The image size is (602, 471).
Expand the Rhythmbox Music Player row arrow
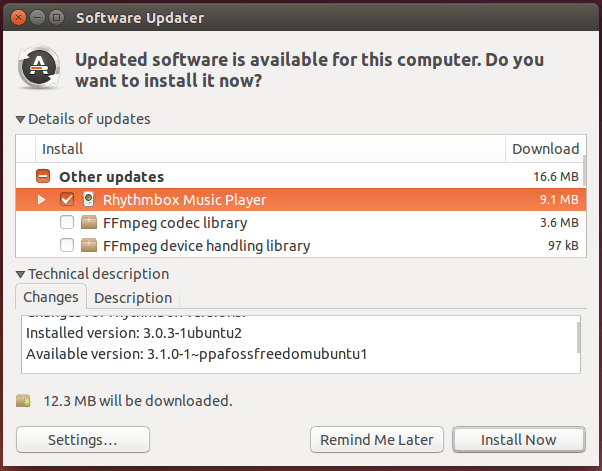point(41,200)
